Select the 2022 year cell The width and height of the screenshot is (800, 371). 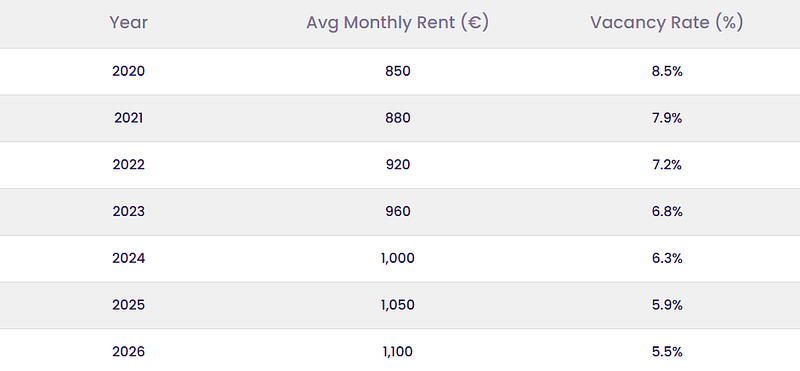click(x=129, y=165)
